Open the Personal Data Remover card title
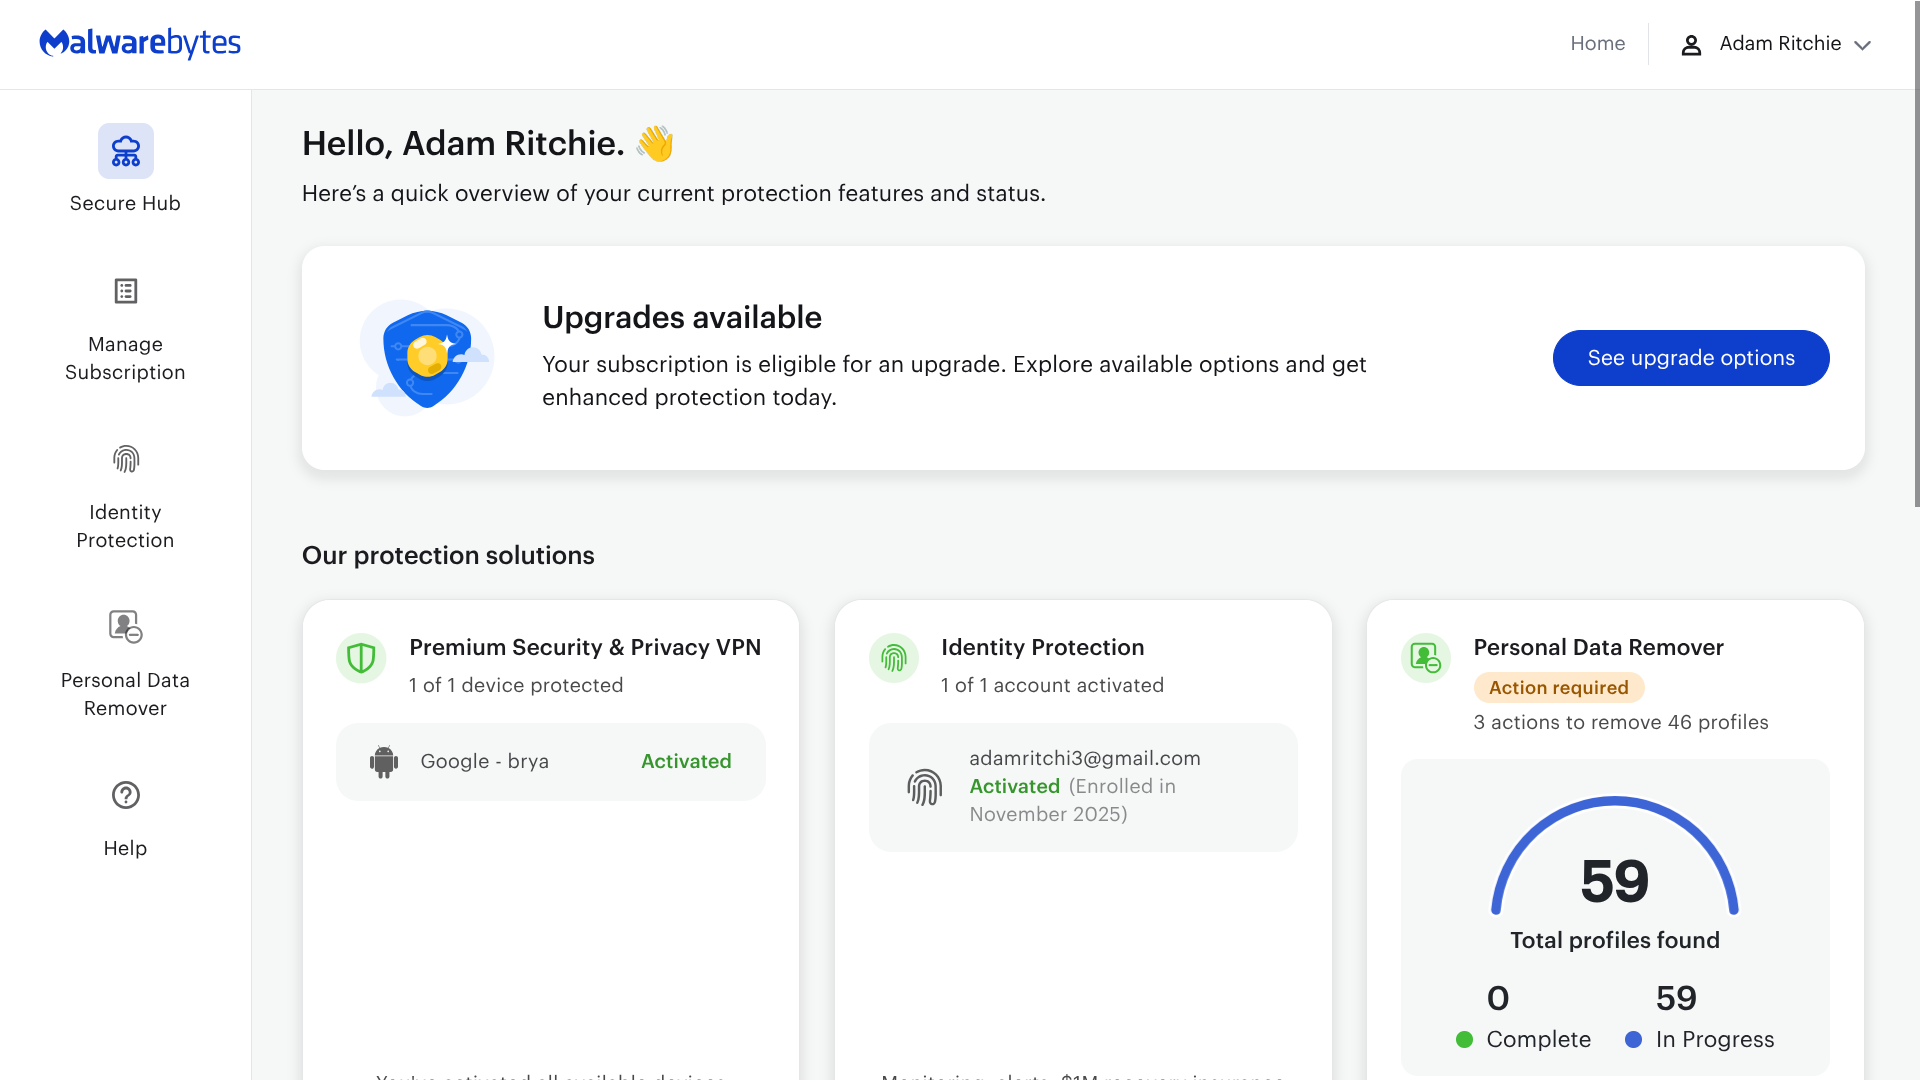This screenshot has width=1920, height=1080. (x=1599, y=647)
